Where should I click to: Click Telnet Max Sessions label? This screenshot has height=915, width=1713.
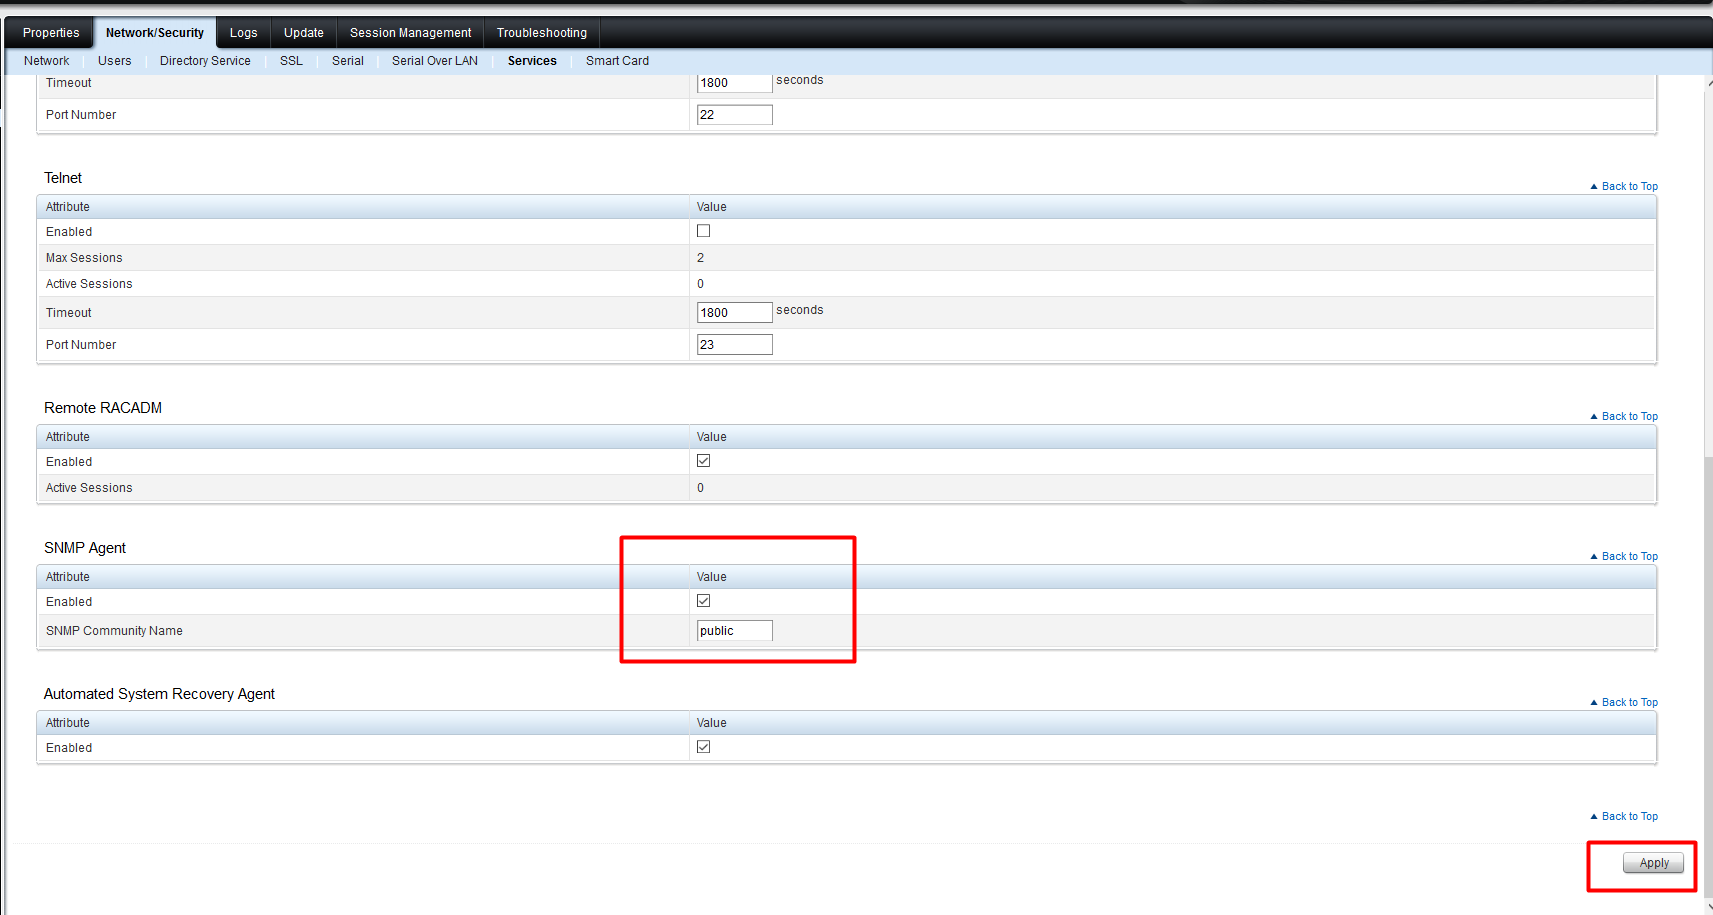[84, 258]
